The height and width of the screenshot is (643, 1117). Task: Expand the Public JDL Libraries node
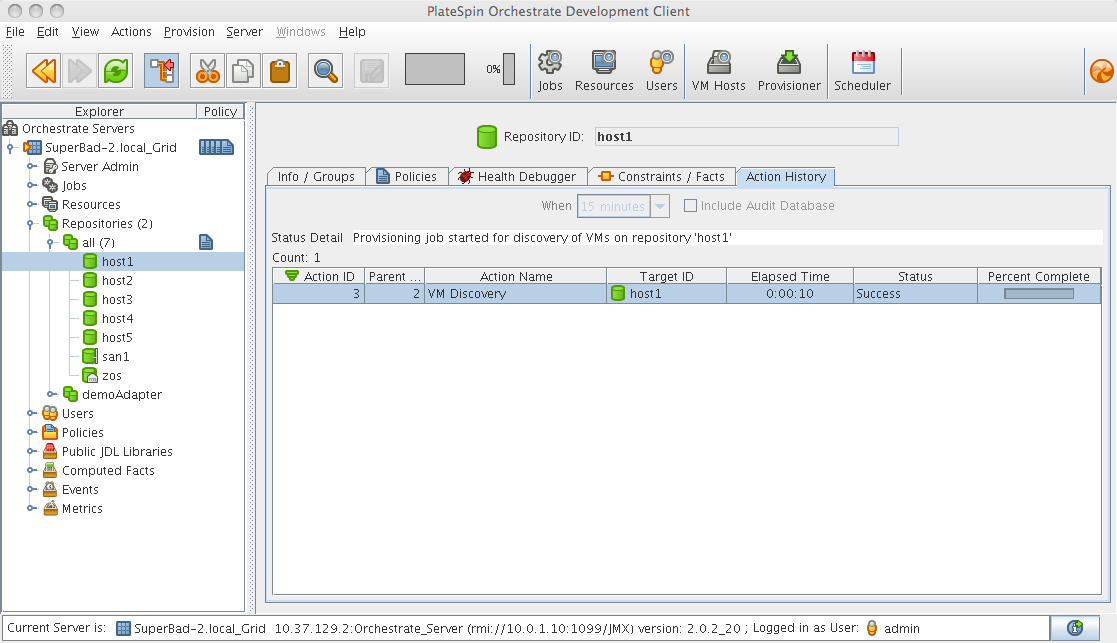click(x=31, y=451)
